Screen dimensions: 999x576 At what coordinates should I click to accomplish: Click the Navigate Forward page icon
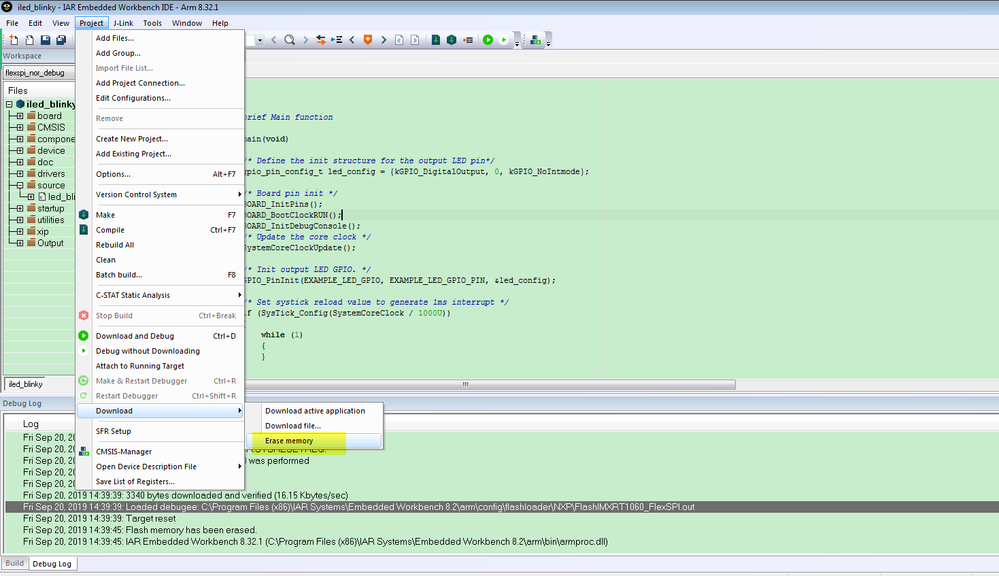click(x=415, y=40)
